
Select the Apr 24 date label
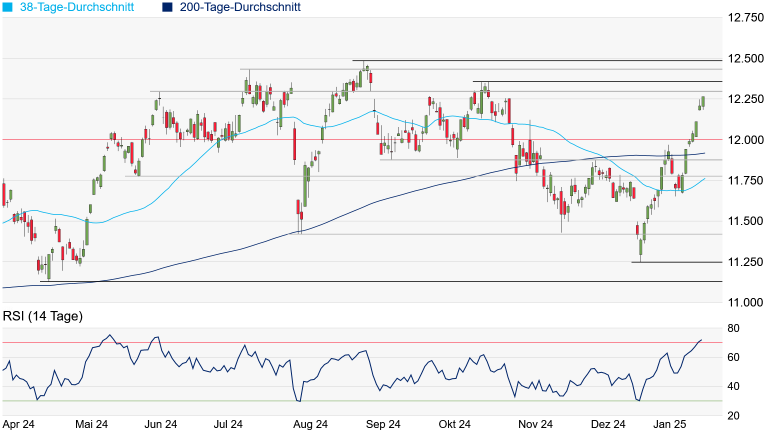point(20,424)
